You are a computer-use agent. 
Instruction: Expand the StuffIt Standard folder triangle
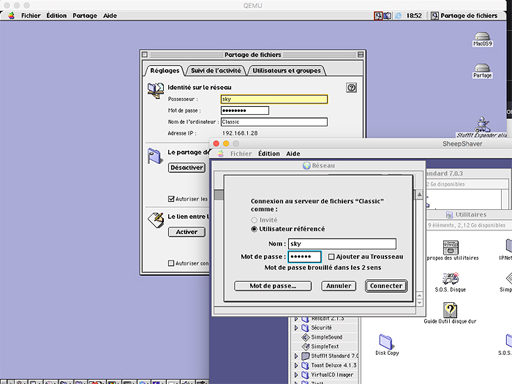click(x=296, y=356)
